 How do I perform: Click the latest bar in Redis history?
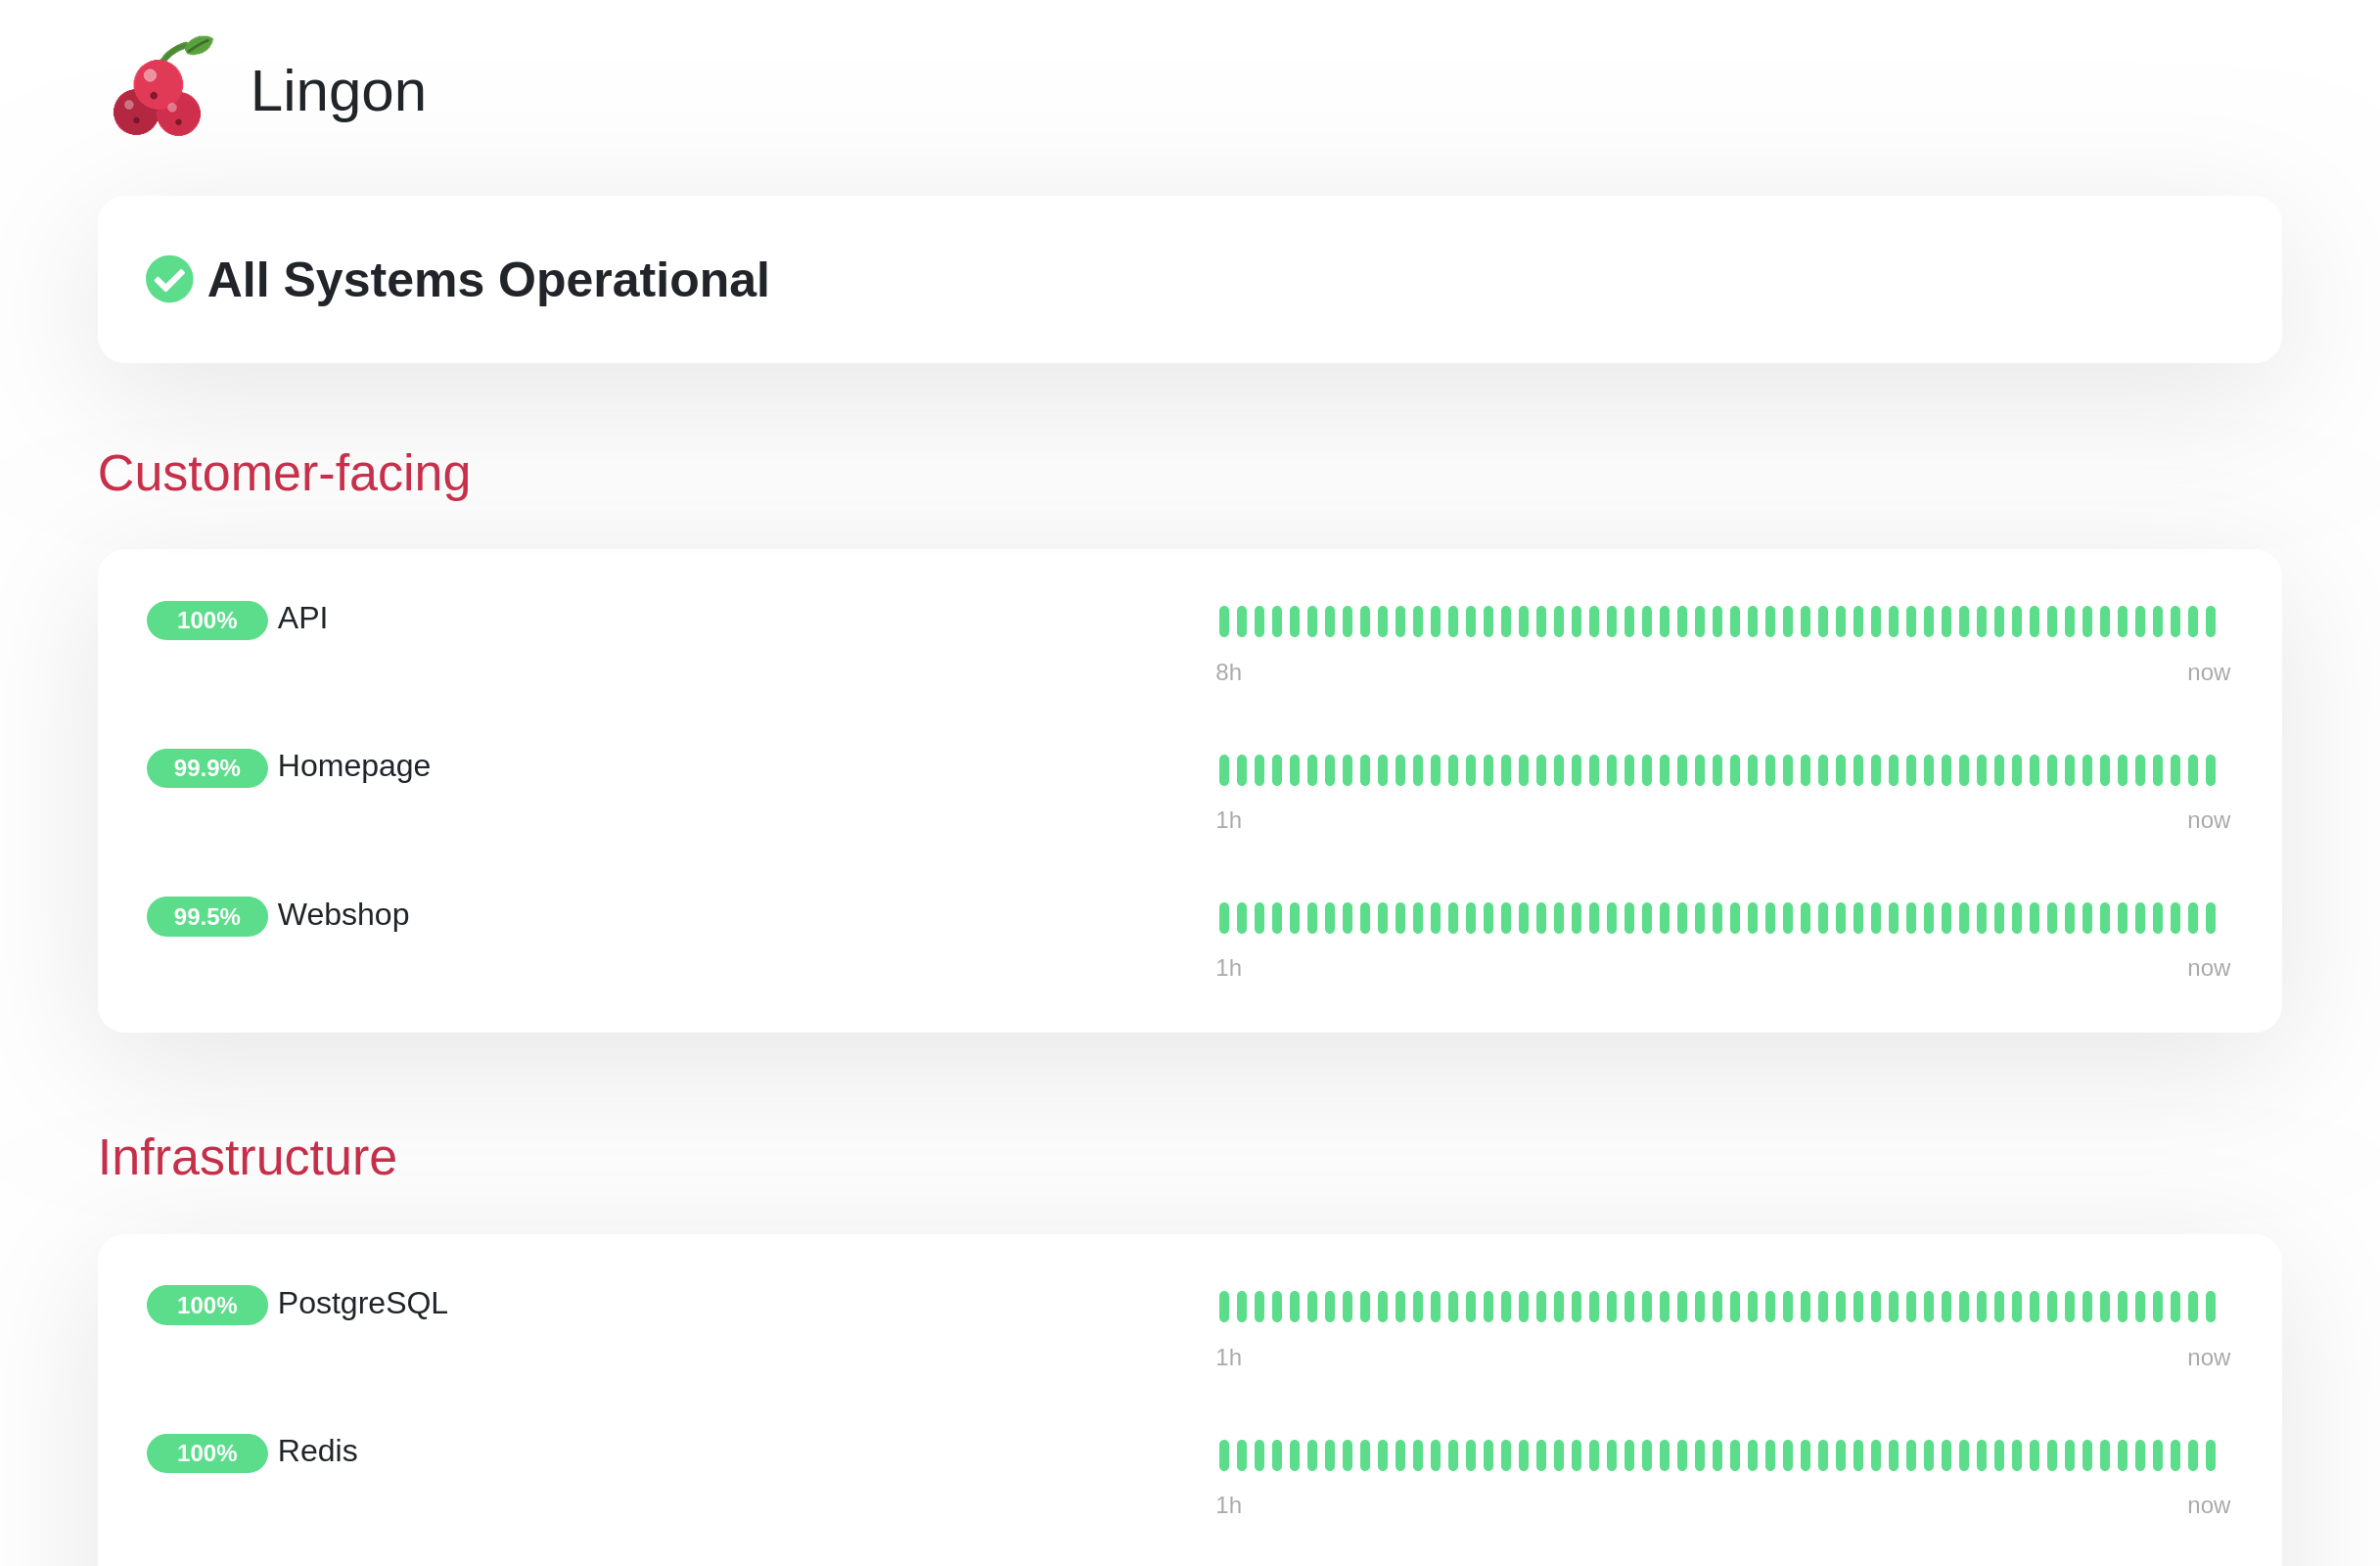tap(2211, 1455)
